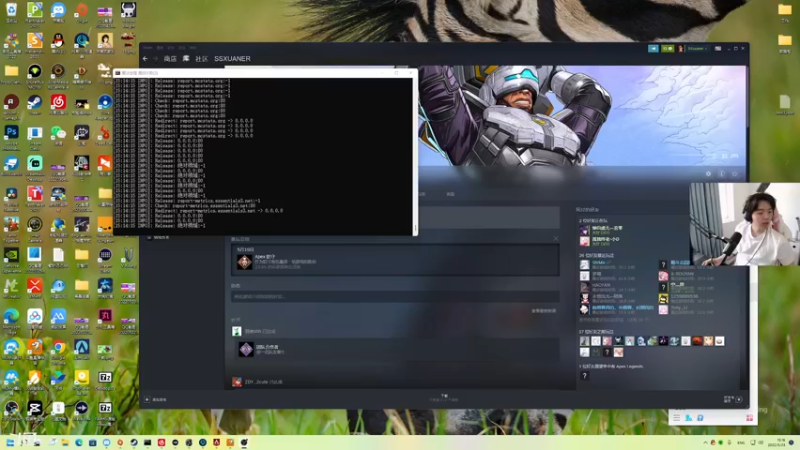Open Downloads at bottom center of Steam
This screenshot has width=800, height=450.
(x=444, y=397)
